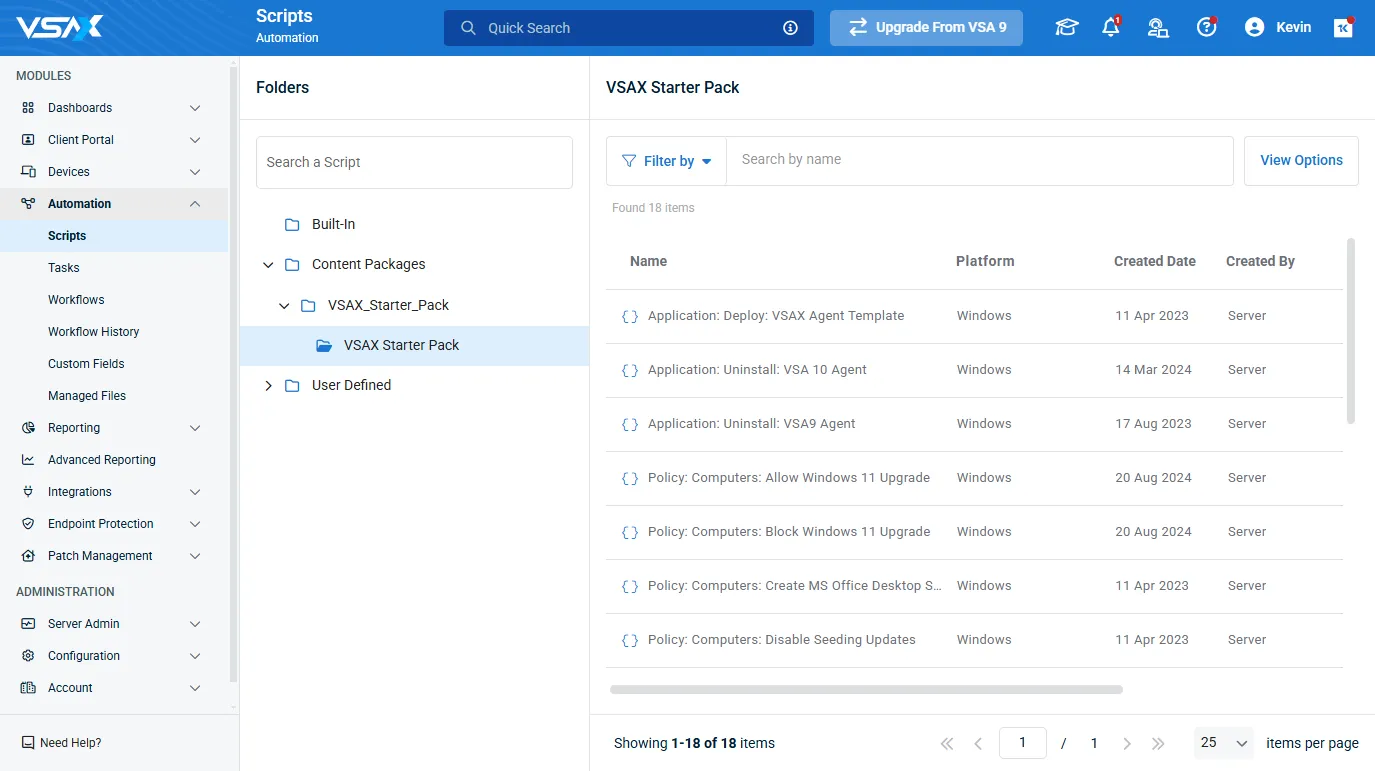Go to the next page arrow
This screenshot has width=1375, height=771.
point(1127,743)
